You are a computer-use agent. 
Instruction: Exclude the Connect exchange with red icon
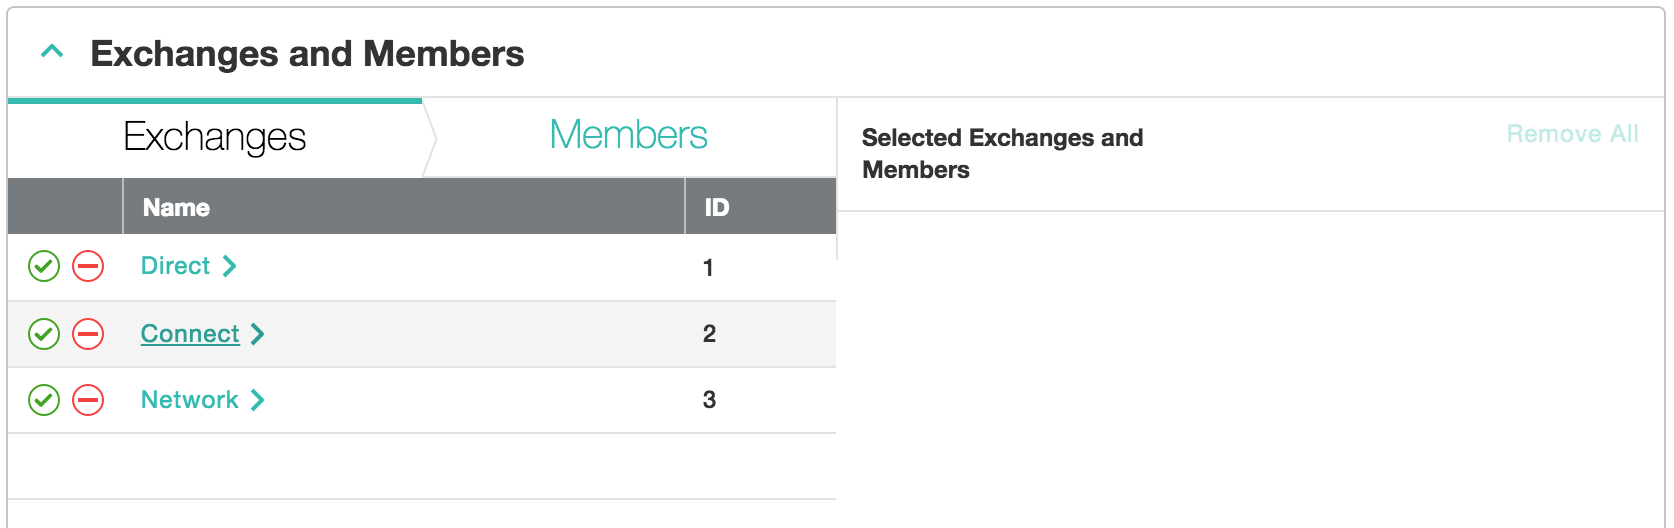click(x=88, y=333)
